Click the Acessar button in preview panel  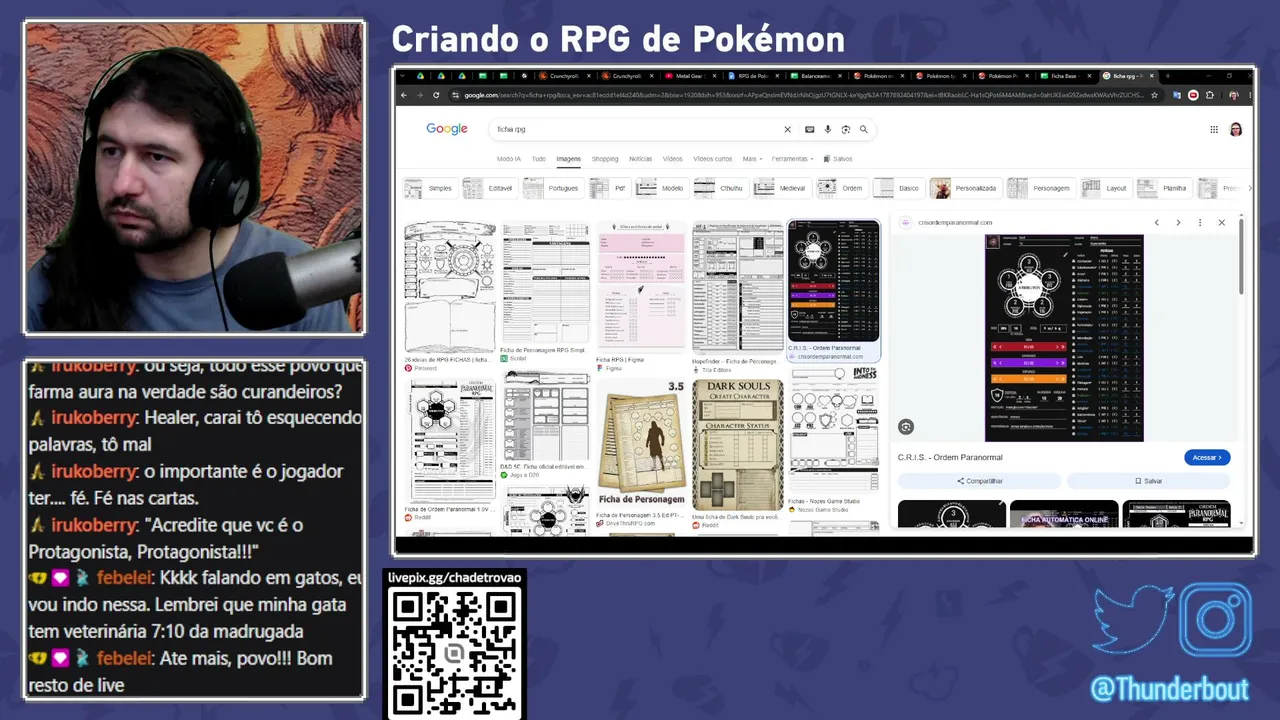[x=1207, y=457]
